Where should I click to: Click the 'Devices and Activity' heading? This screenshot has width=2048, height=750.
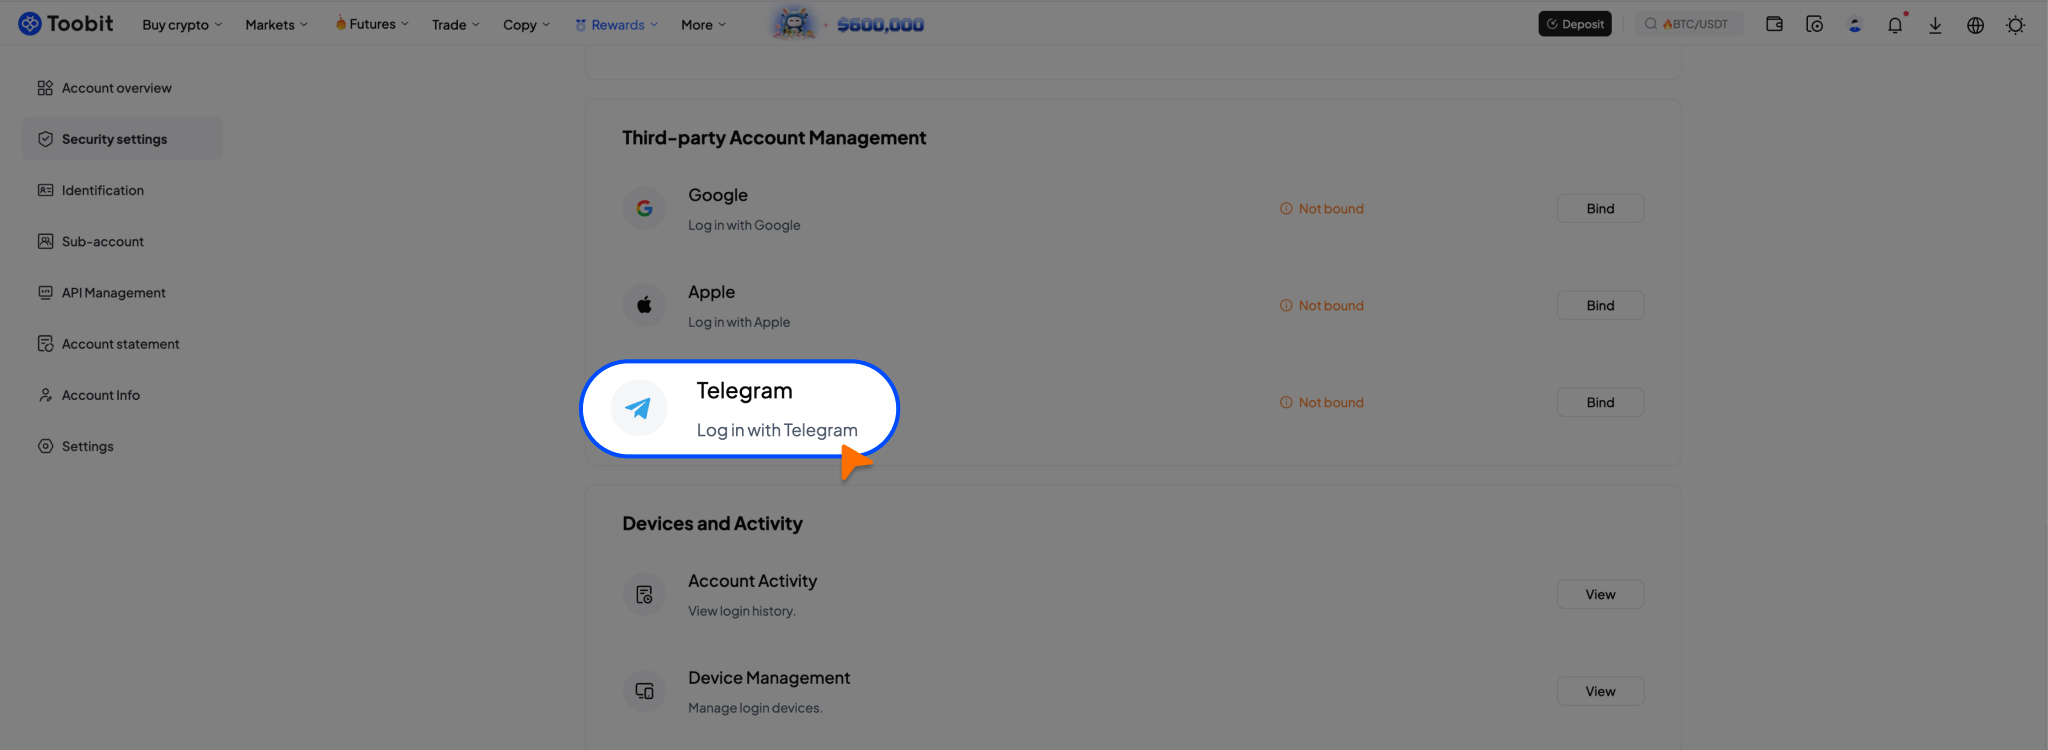[x=712, y=524]
